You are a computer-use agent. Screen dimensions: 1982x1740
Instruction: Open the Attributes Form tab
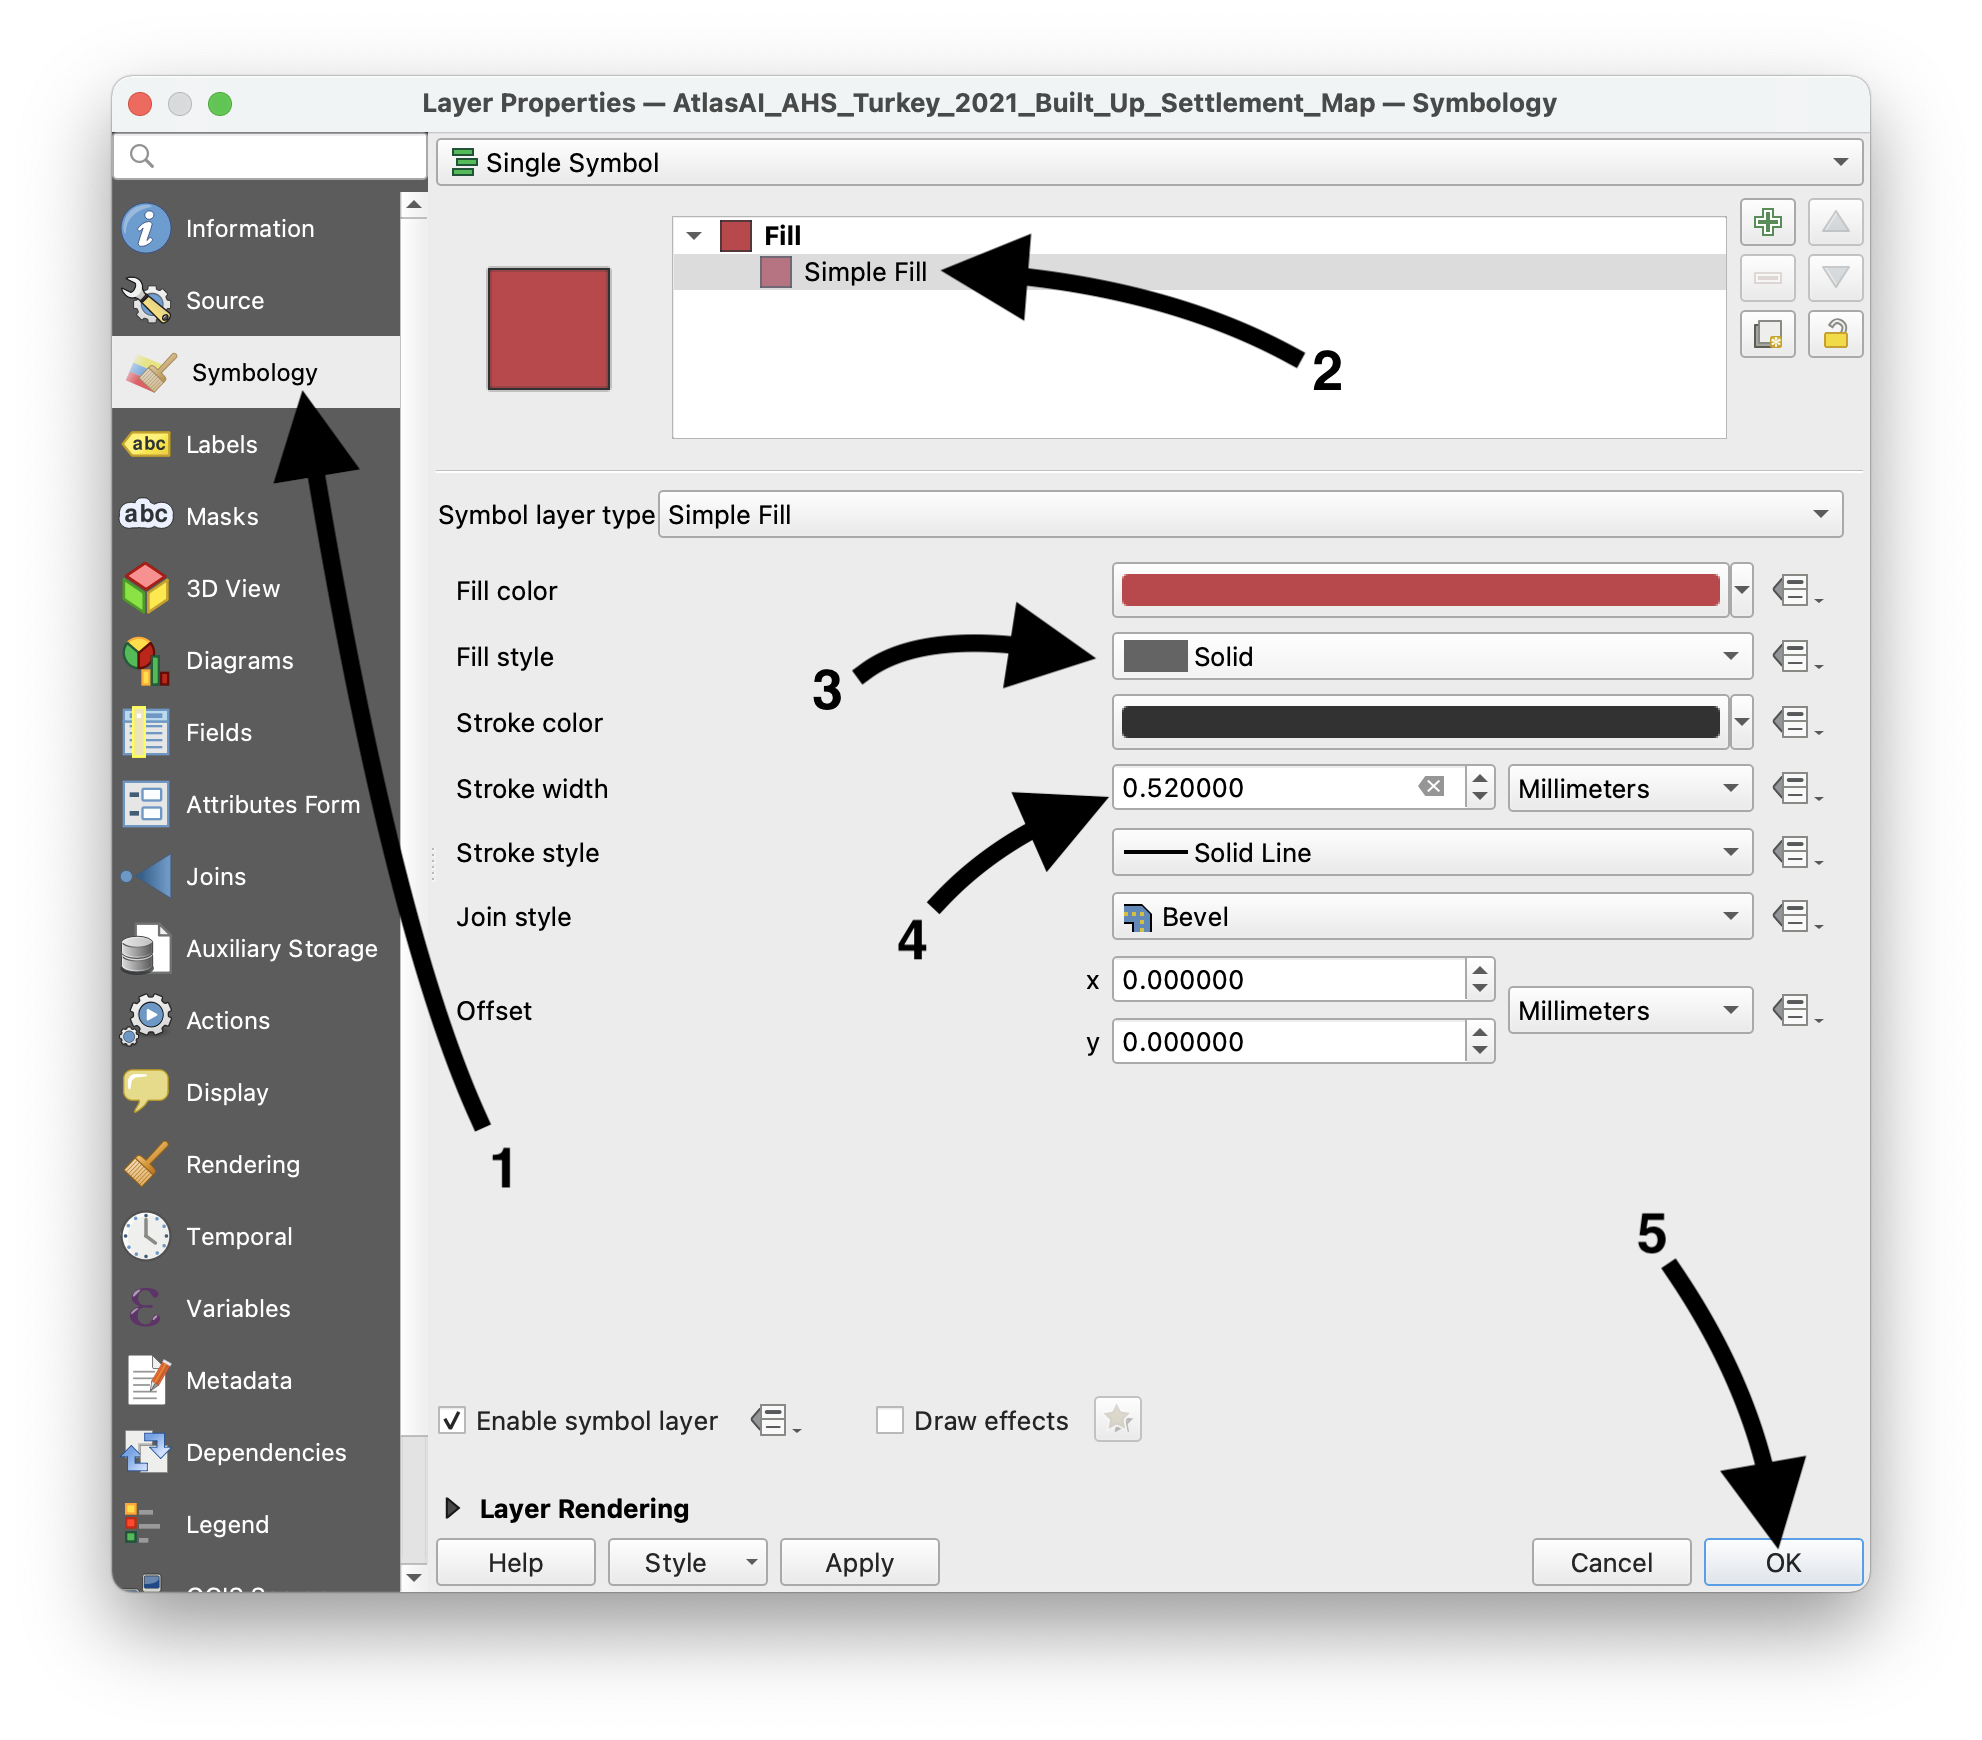(x=256, y=804)
